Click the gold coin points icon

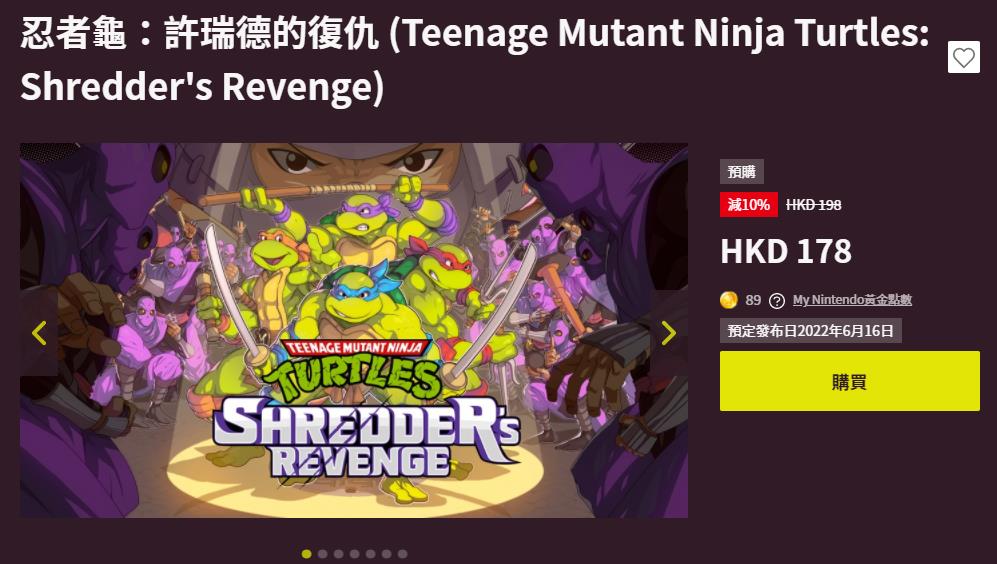coord(729,300)
